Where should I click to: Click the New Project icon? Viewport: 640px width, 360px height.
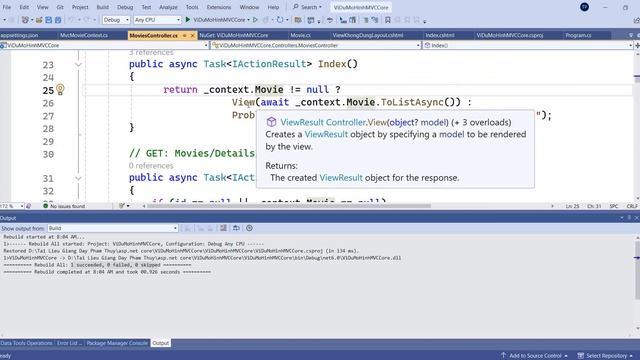[25, 20]
